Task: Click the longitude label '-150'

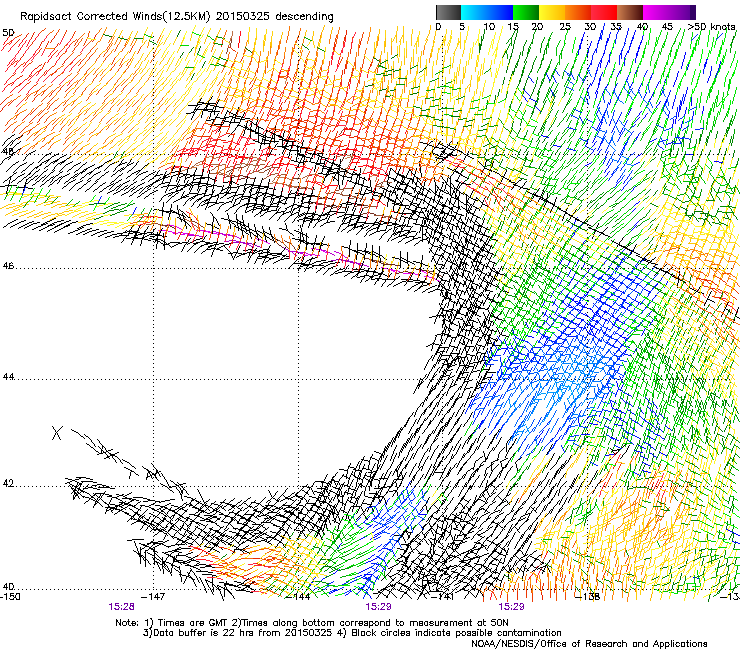Action: pyautogui.click(x=10, y=596)
